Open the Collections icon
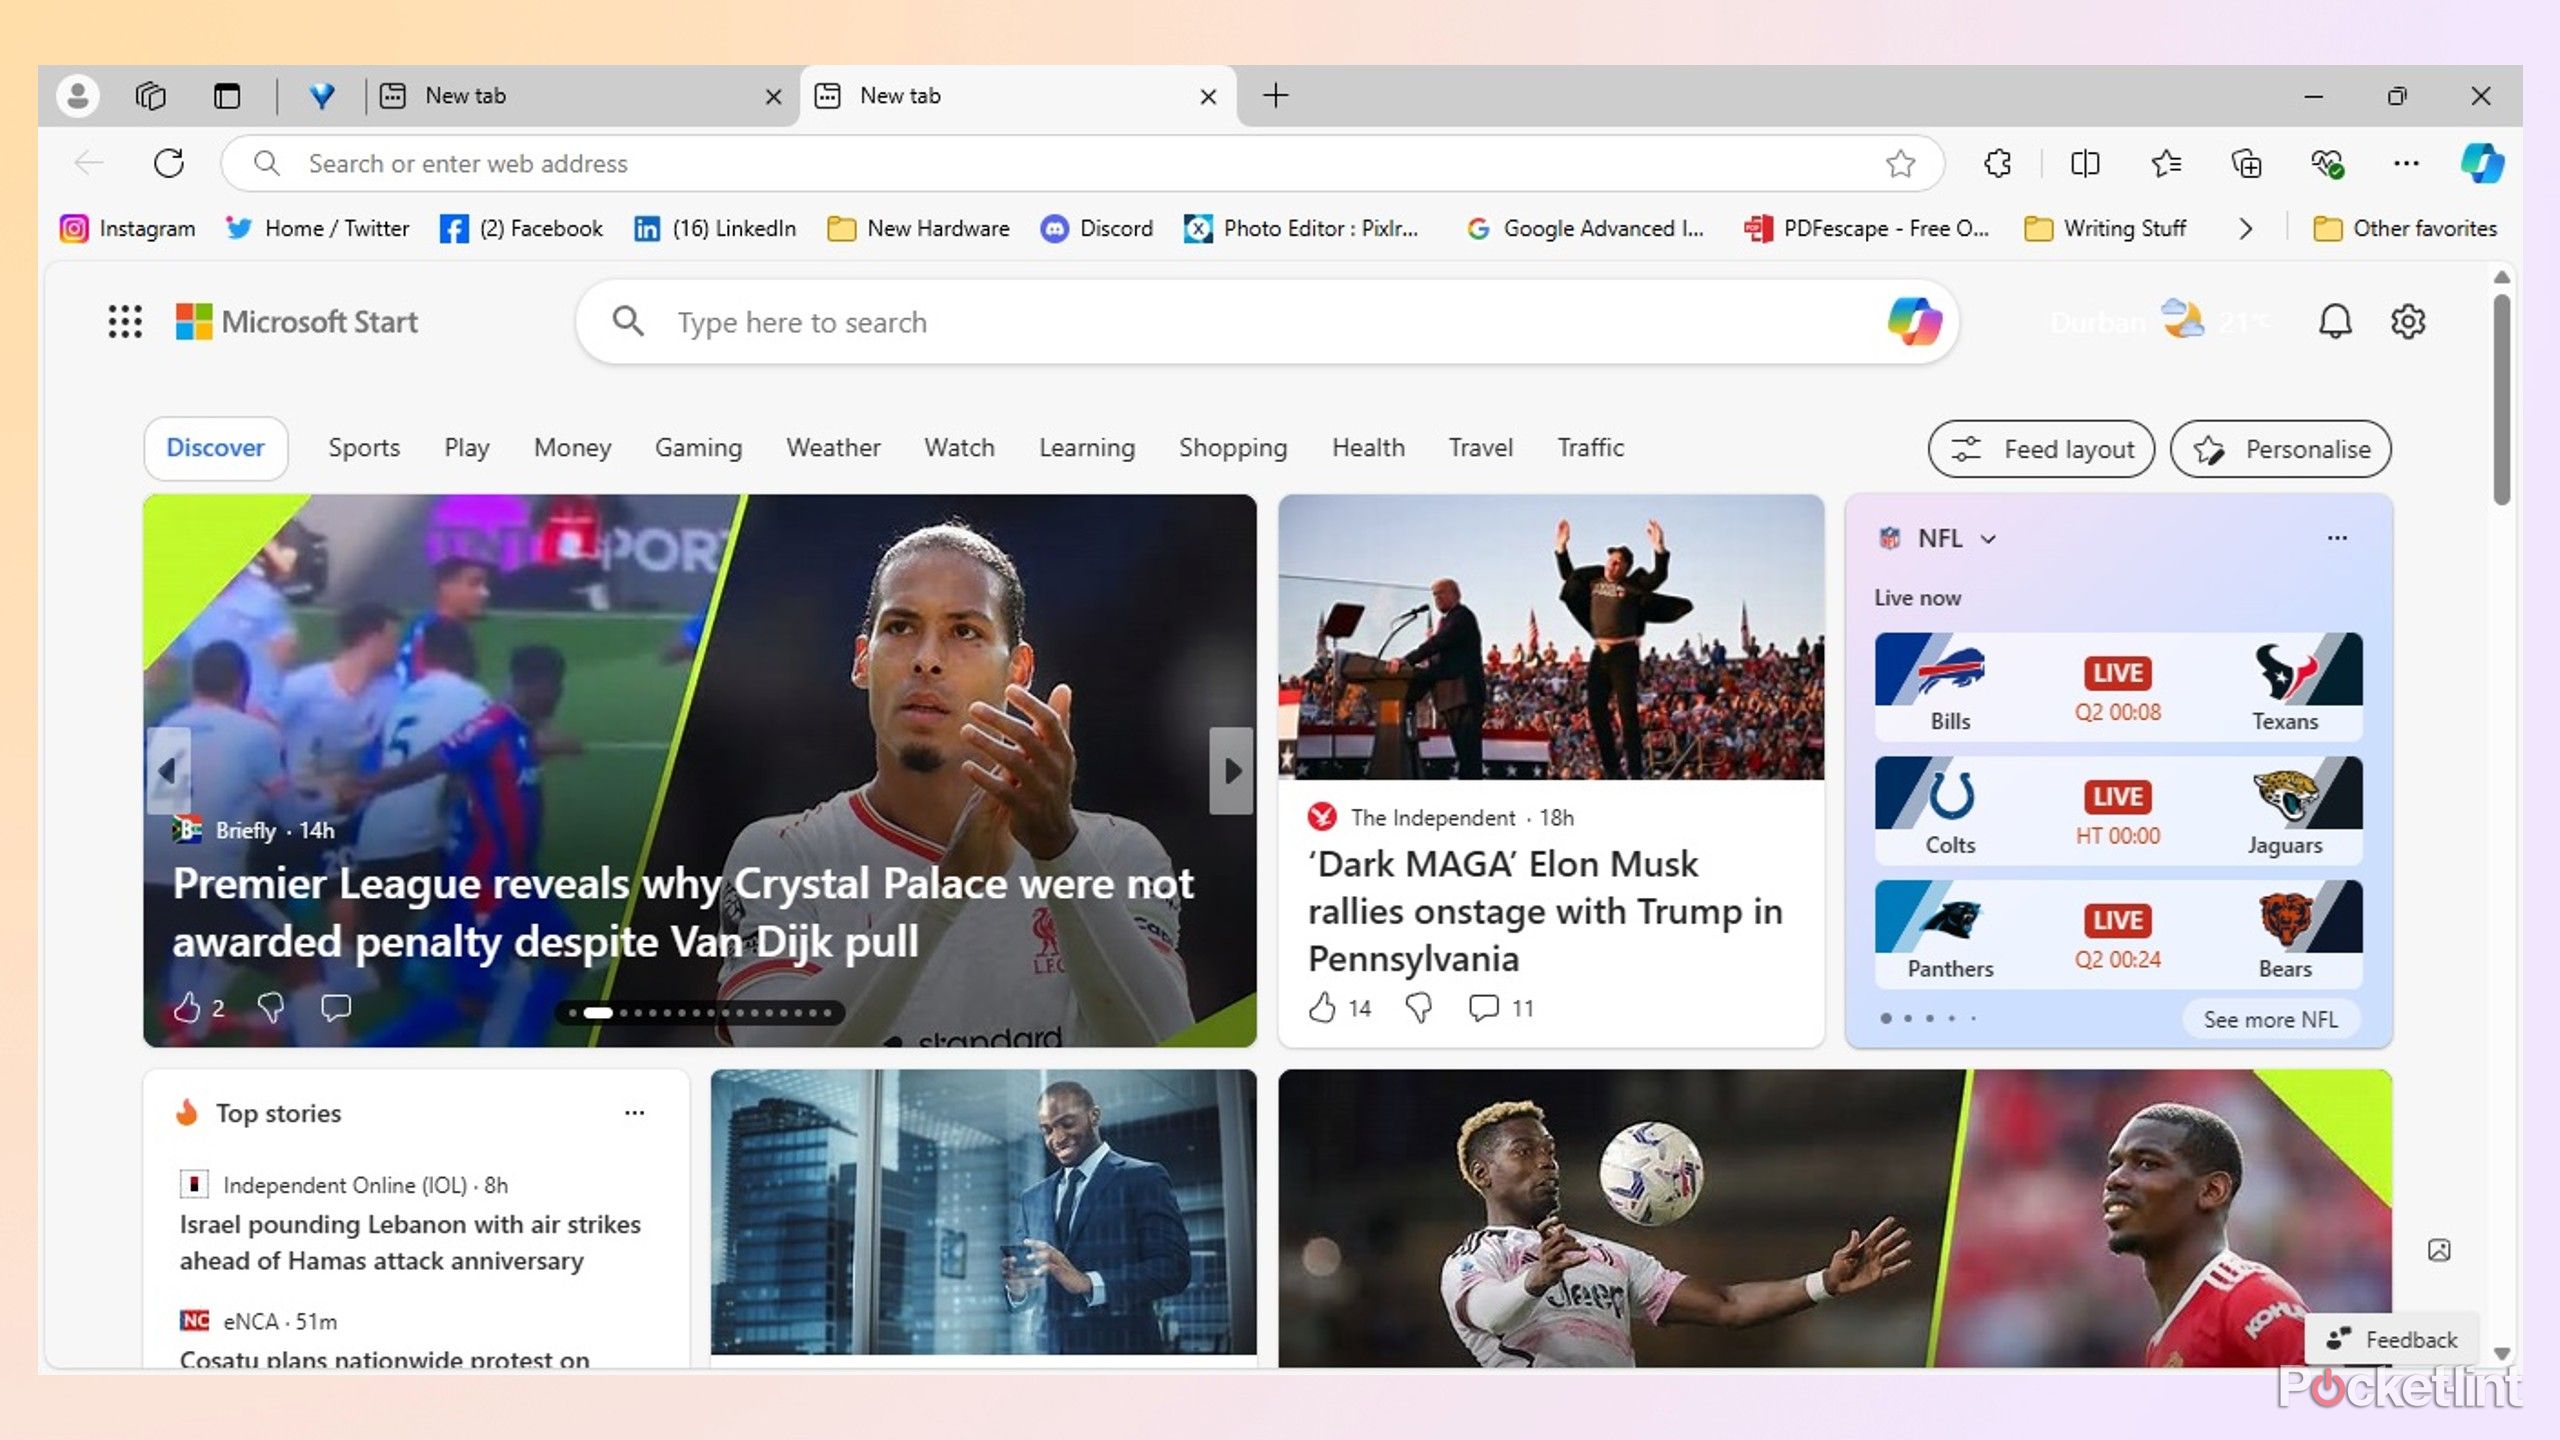This screenshot has height=1440, width=2560. tap(2246, 163)
